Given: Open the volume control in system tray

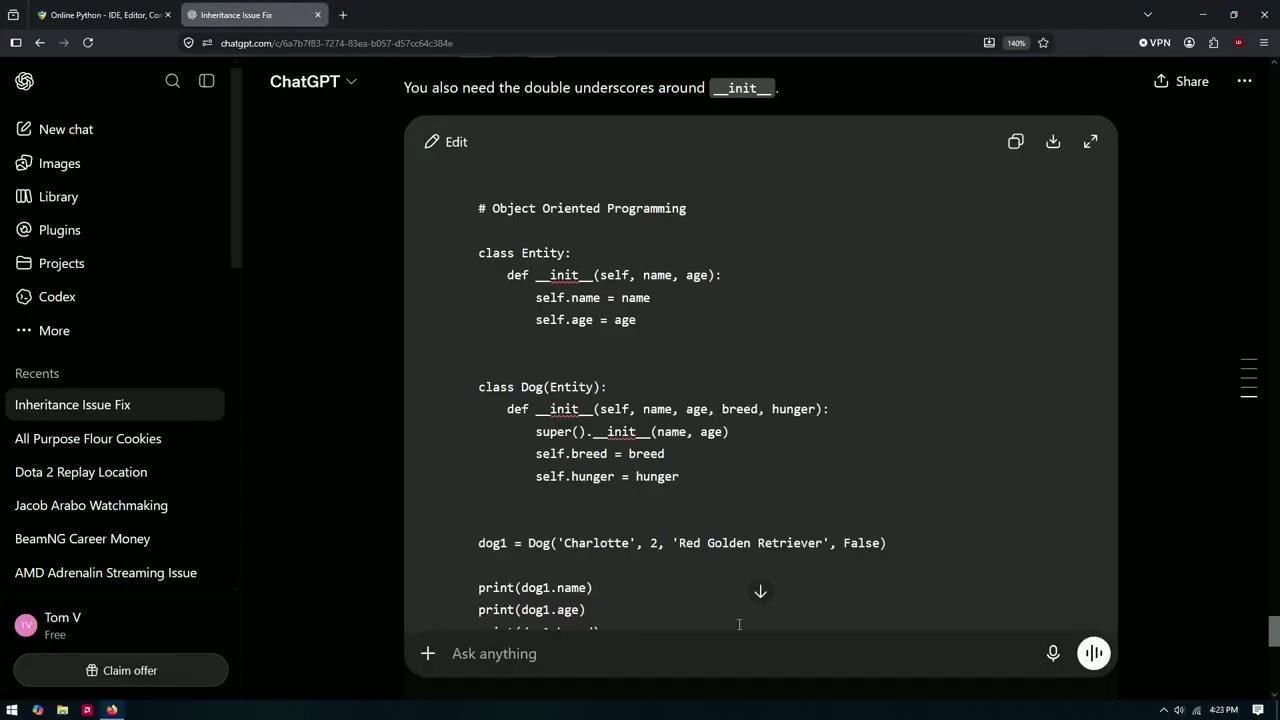Looking at the screenshot, I should pyautogui.click(x=1180, y=710).
